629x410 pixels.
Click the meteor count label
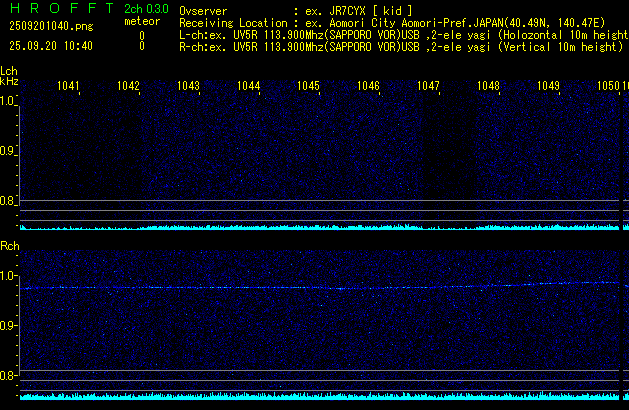141,21
